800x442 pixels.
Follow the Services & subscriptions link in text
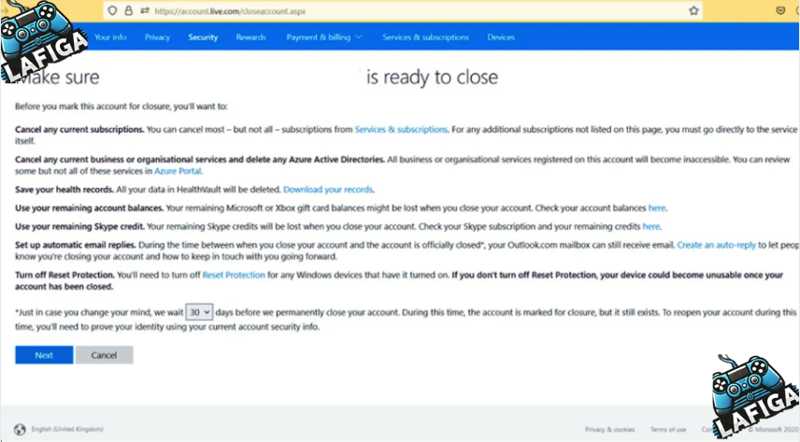pos(401,130)
